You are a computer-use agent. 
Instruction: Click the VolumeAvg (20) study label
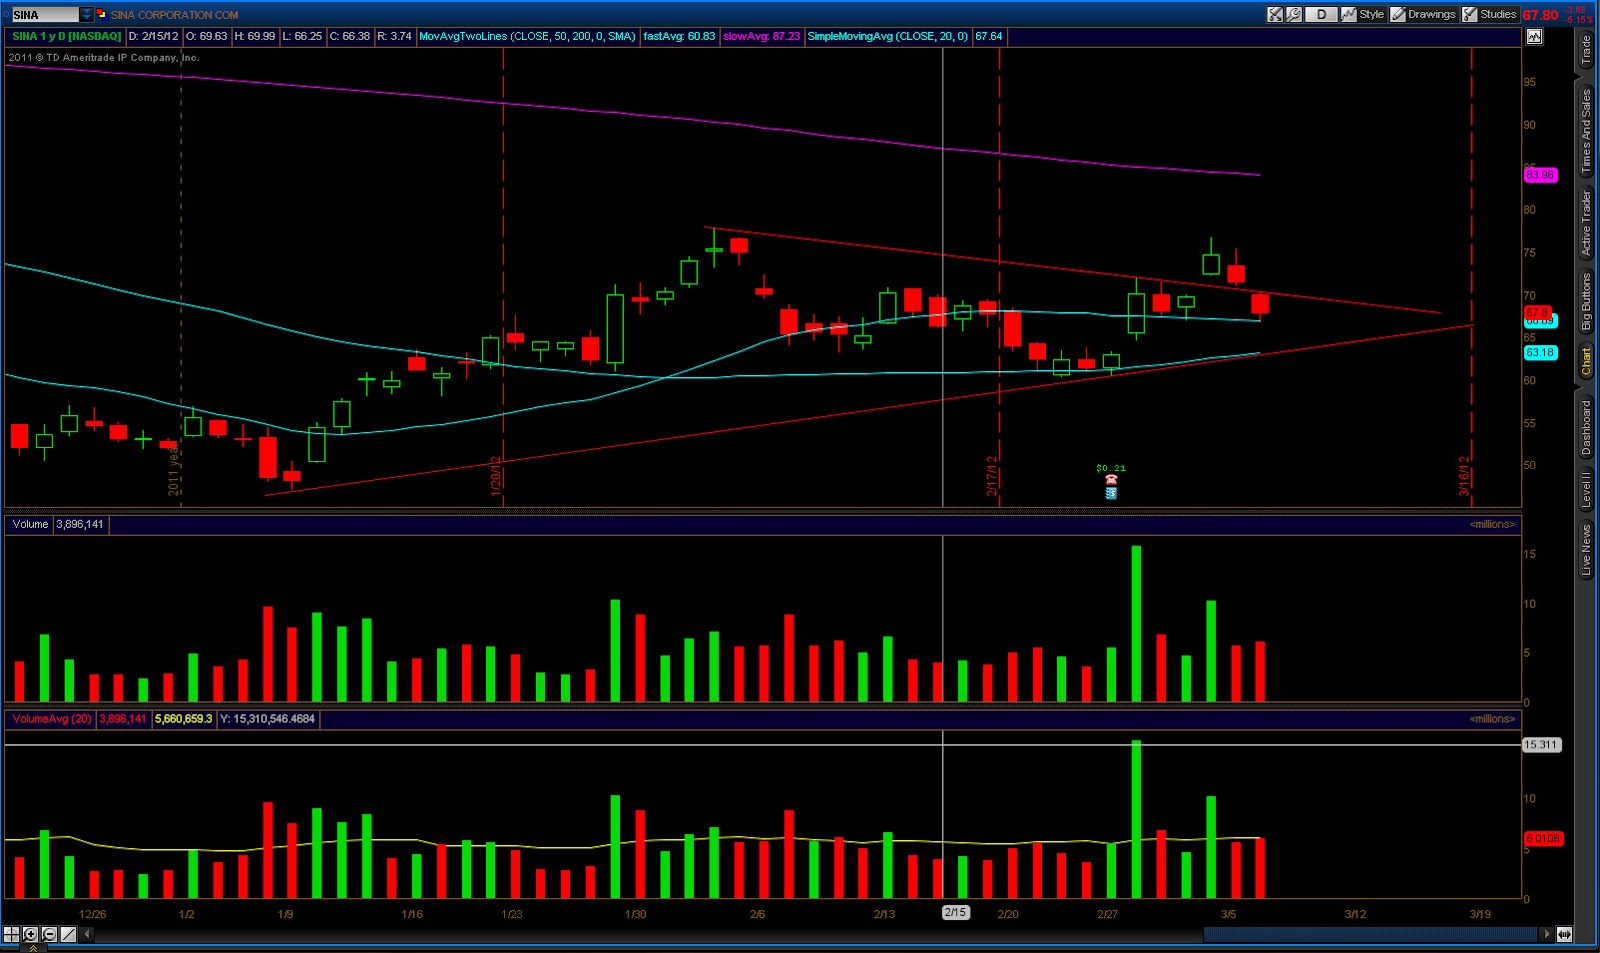(x=52, y=719)
